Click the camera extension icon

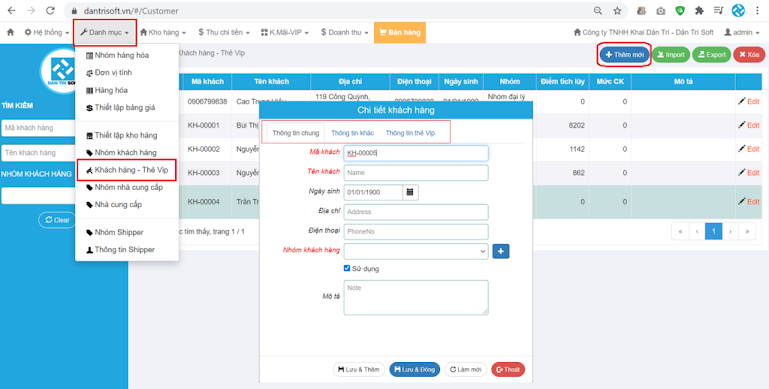click(x=661, y=11)
